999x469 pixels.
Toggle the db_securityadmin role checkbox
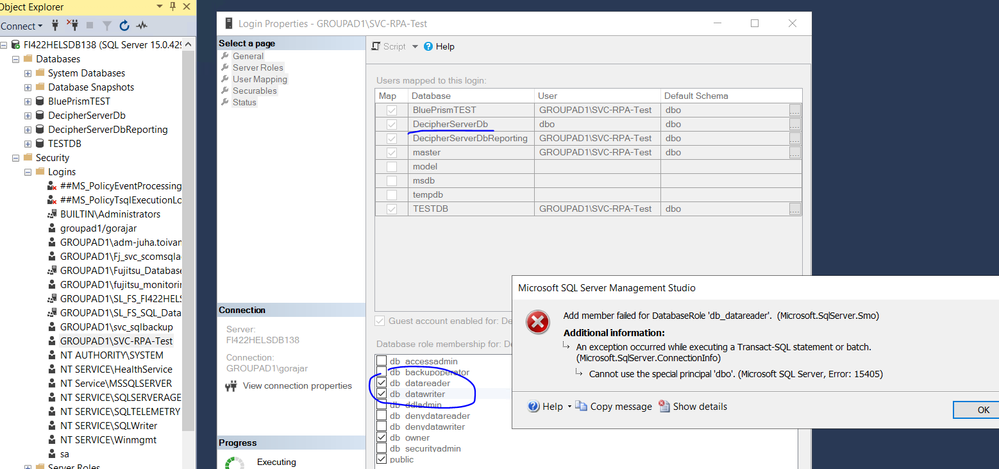[382, 449]
